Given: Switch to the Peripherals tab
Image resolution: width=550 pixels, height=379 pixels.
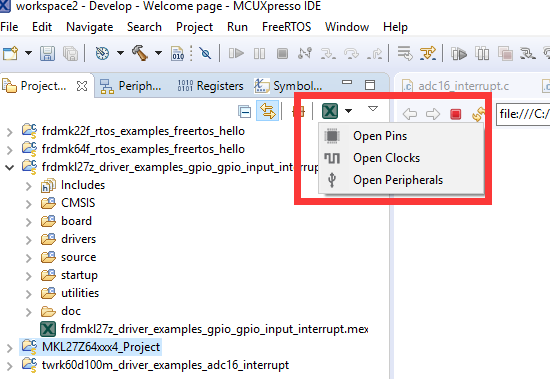Looking at the screenshot, I should coord(130,86).
